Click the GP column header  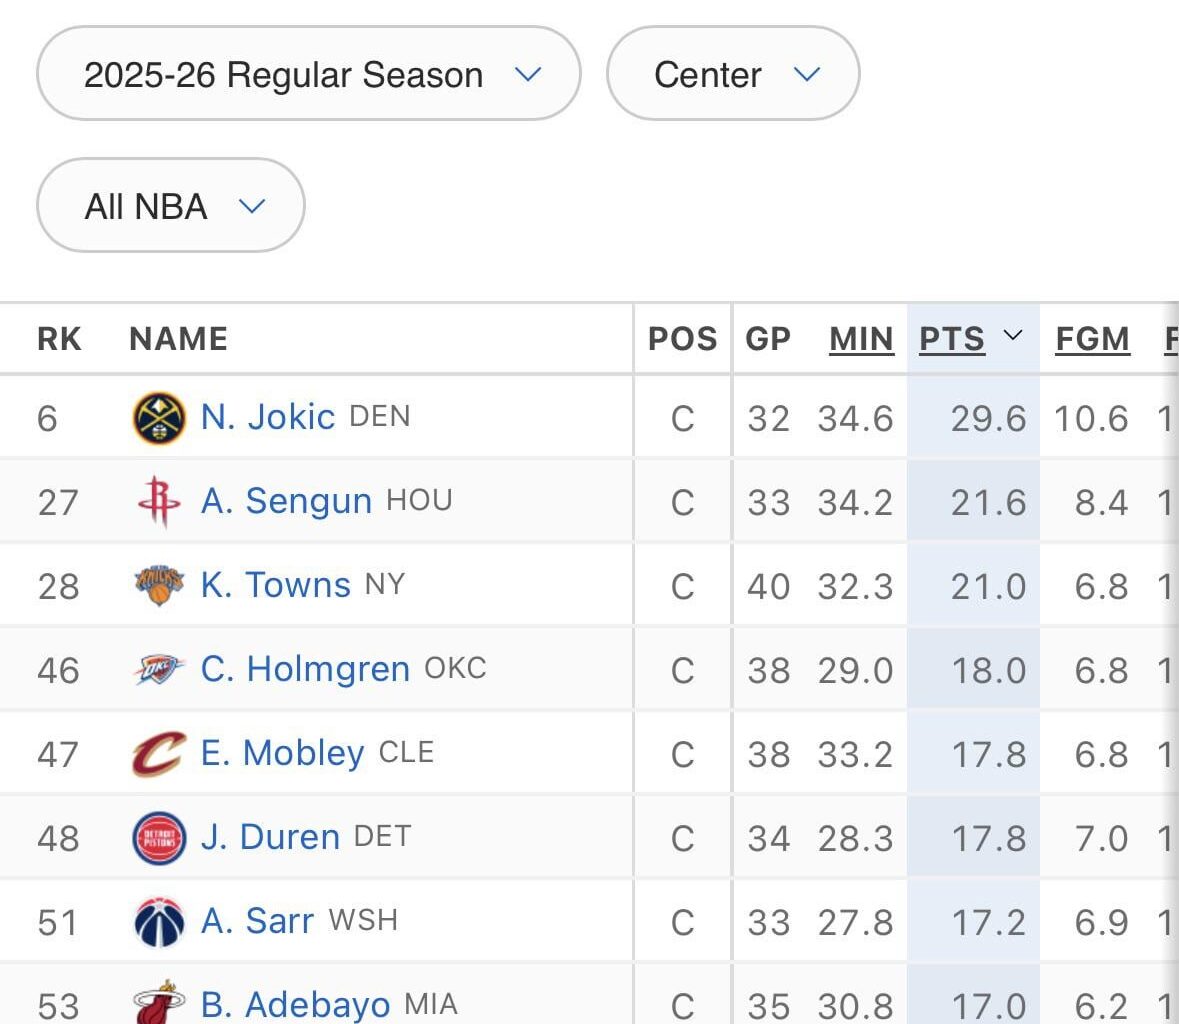point(768,339)
